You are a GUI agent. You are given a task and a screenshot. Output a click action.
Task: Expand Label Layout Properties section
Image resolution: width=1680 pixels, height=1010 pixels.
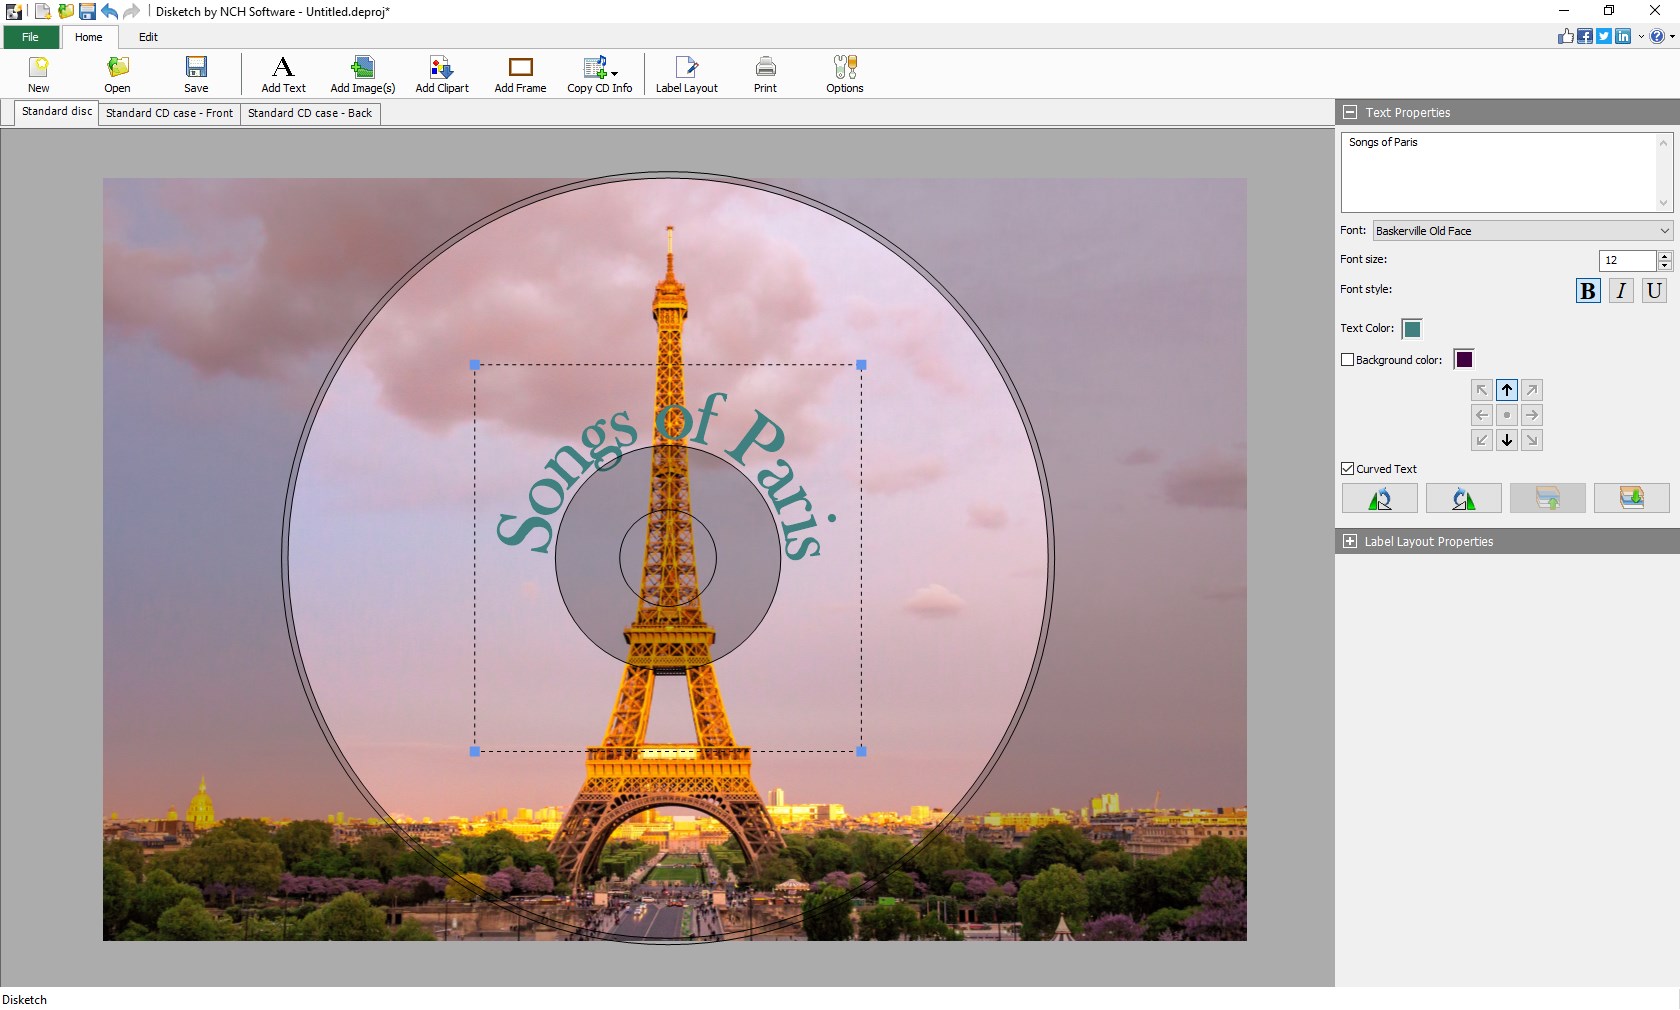coord(1350,541)
